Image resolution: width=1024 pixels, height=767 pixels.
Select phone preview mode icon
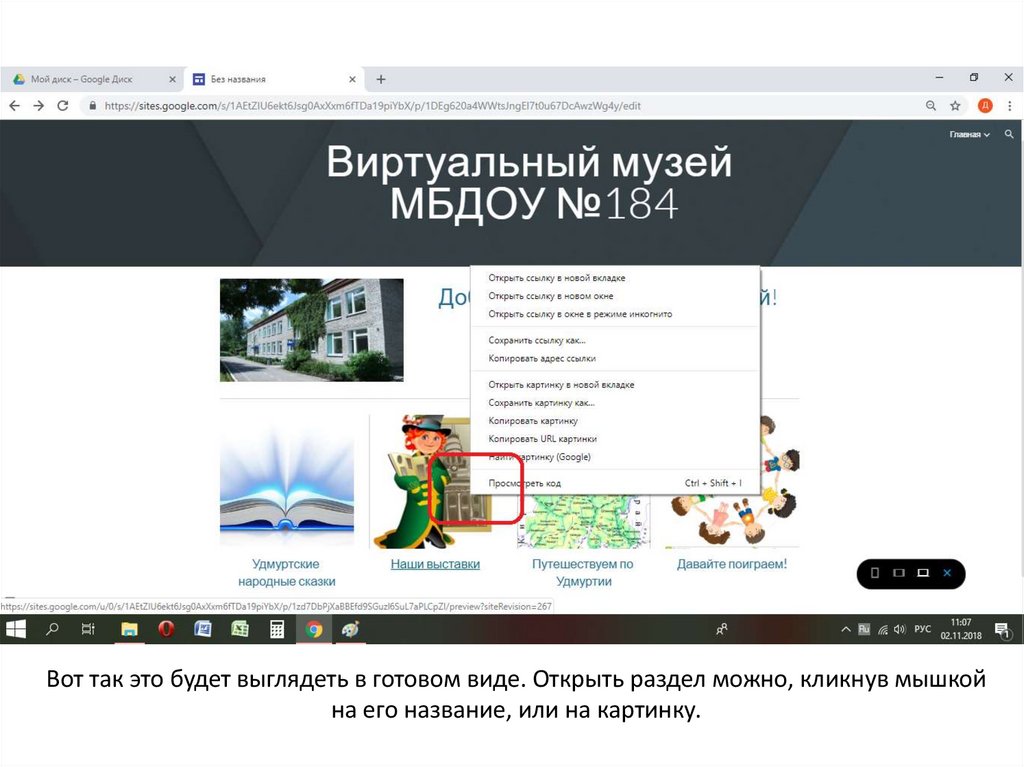tap(874, 573)
